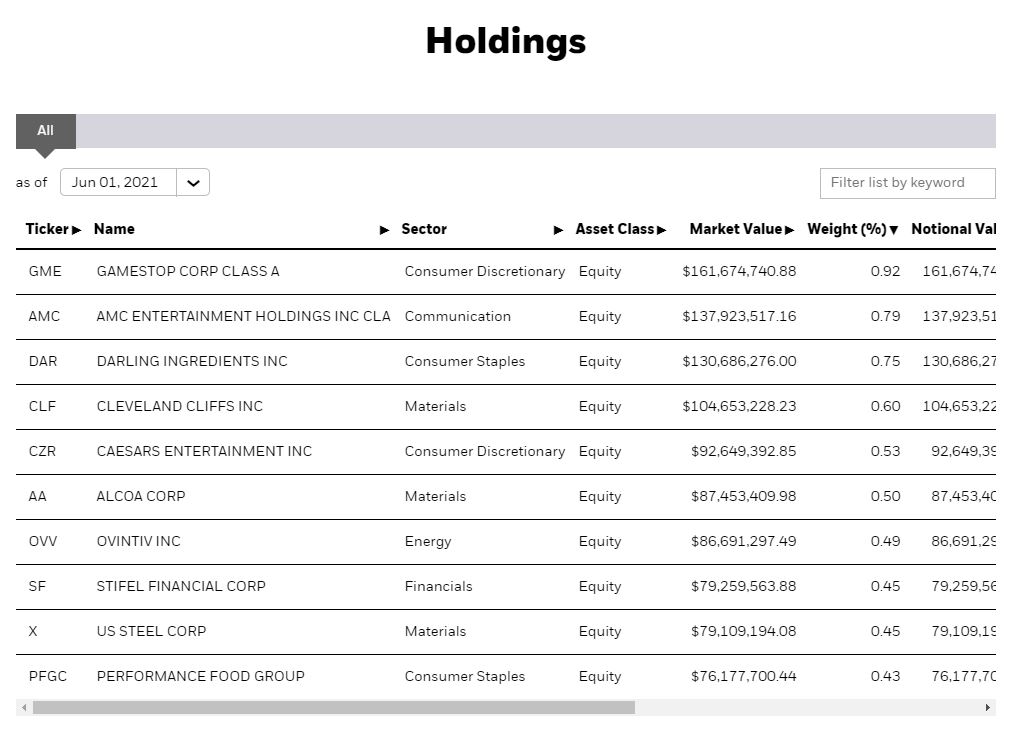
Task: Click GameStop weight 0.92
Action: 885,272
